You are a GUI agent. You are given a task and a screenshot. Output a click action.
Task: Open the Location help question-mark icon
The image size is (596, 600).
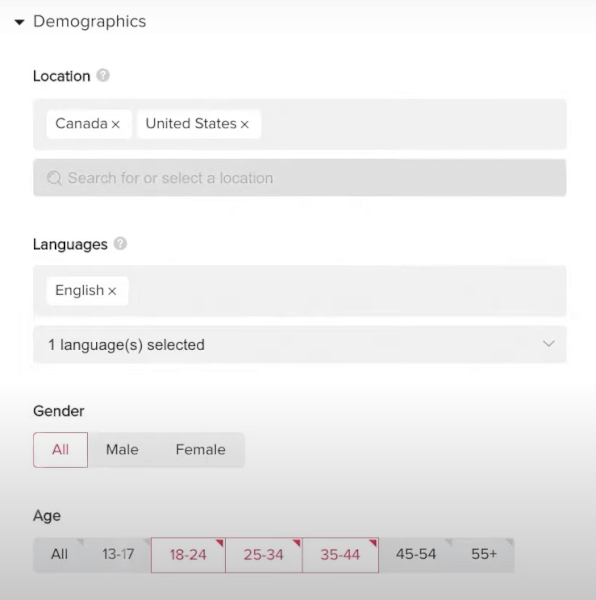(x=103, y=75)
